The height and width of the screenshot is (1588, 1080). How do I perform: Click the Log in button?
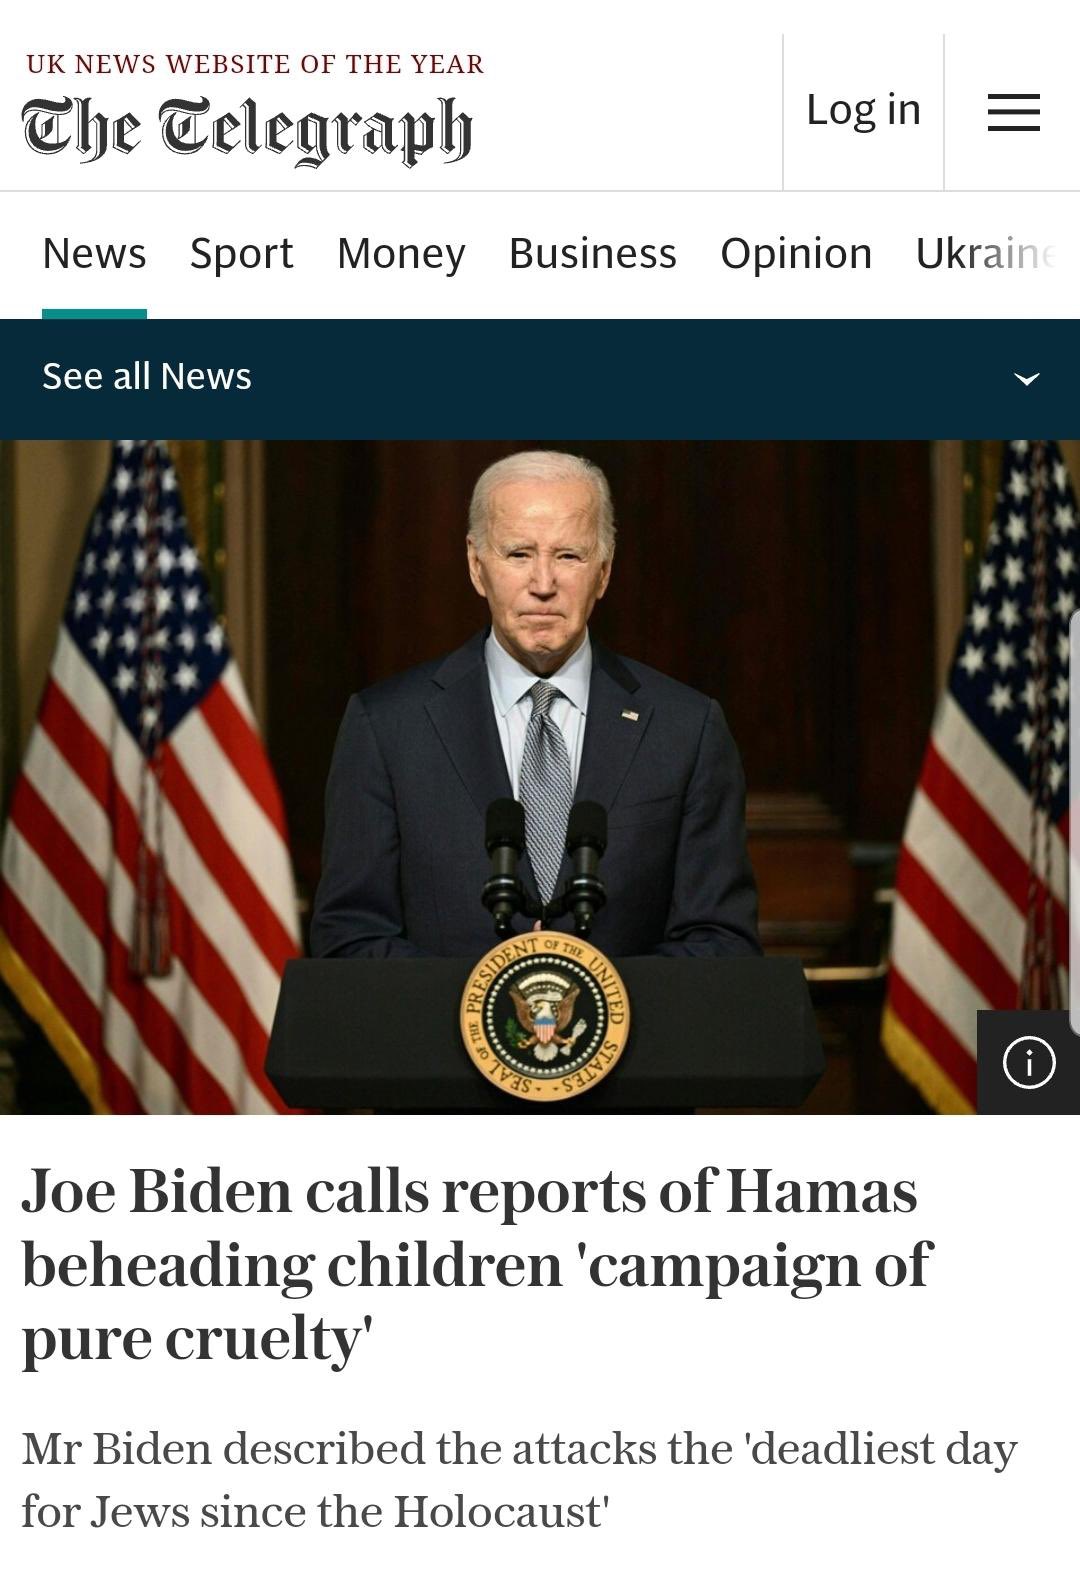863,110
